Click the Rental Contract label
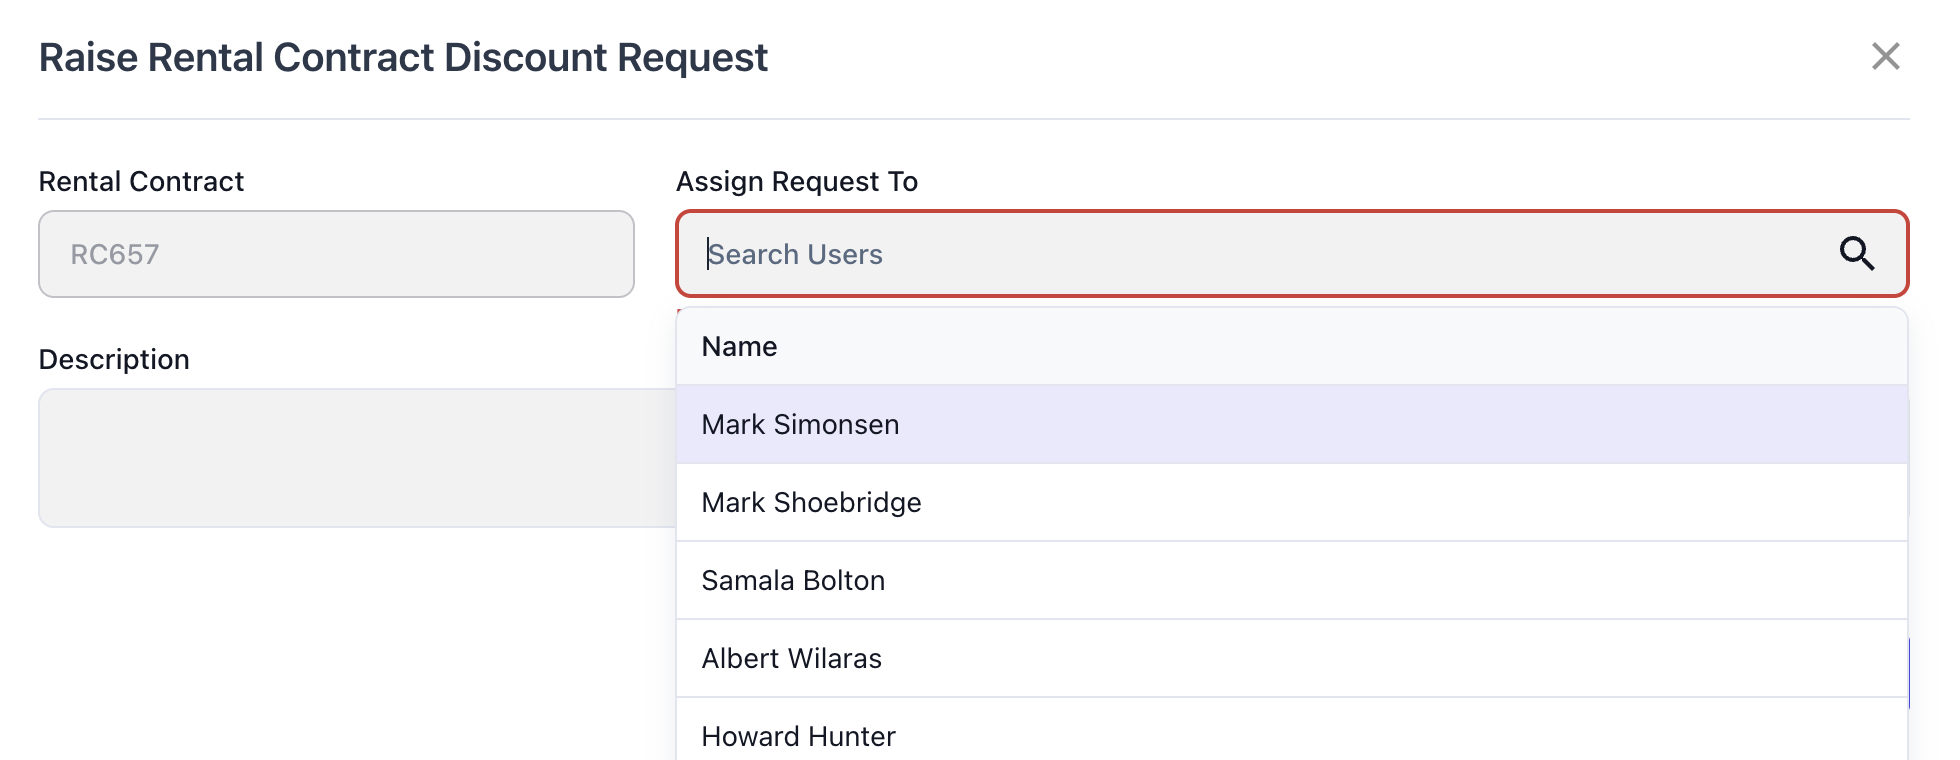This screenshot has height=760, width=1960. pos(141,182)
